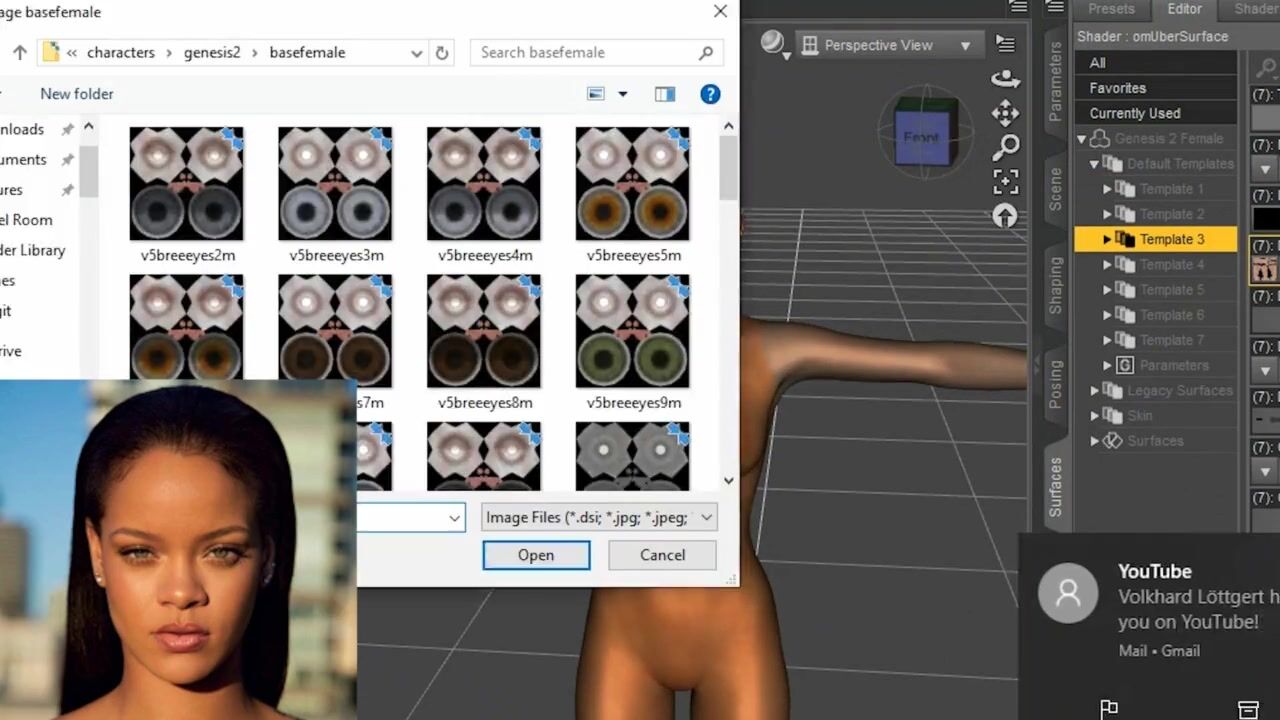Click the reset camera arrow icon

pyautogui.click(x=1005, y=216)
